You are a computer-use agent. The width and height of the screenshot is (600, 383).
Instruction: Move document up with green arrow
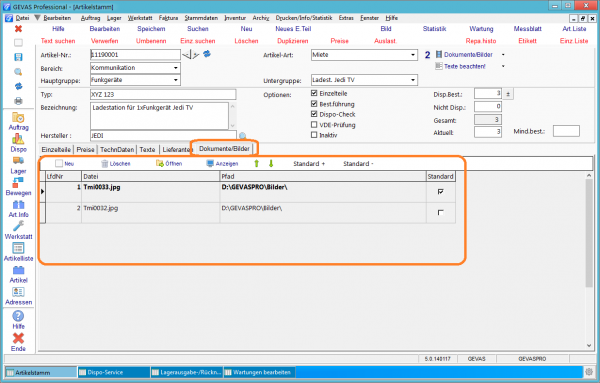tap(256, 164)
